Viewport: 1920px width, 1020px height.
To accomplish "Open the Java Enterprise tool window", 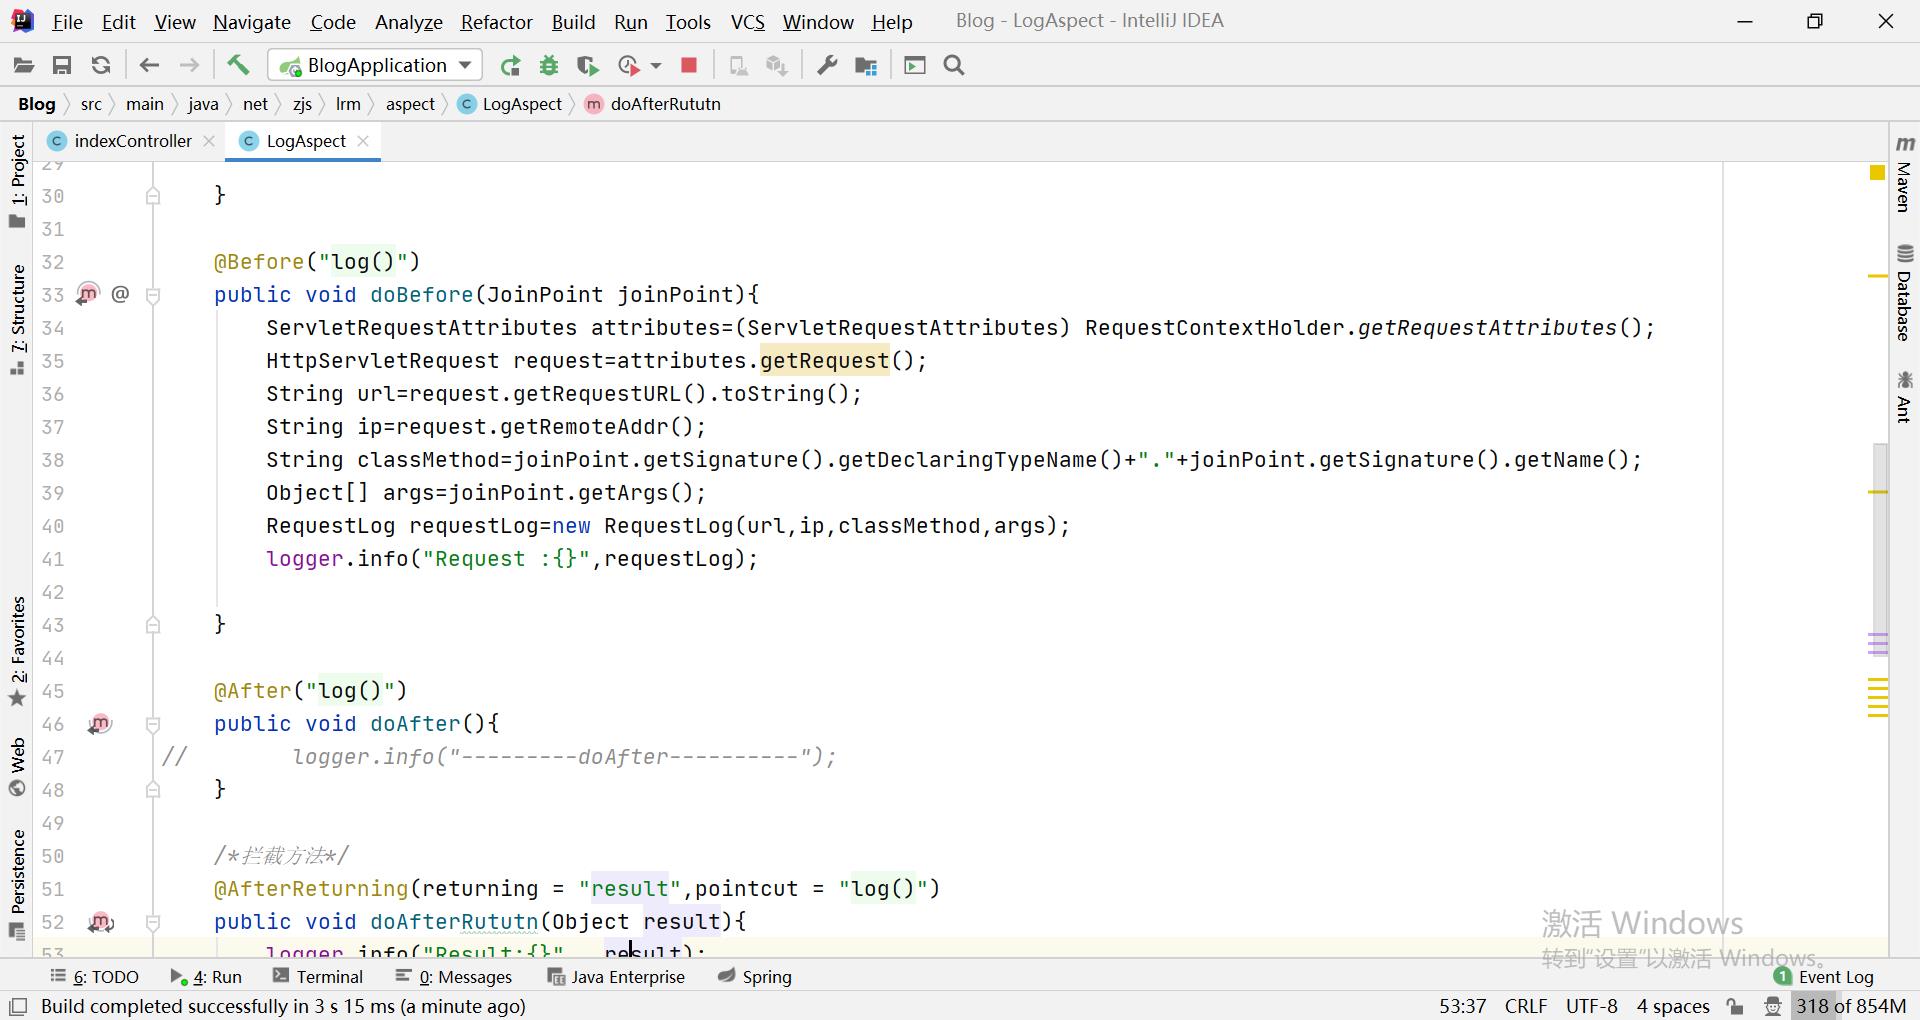I will tap(616, 977).
